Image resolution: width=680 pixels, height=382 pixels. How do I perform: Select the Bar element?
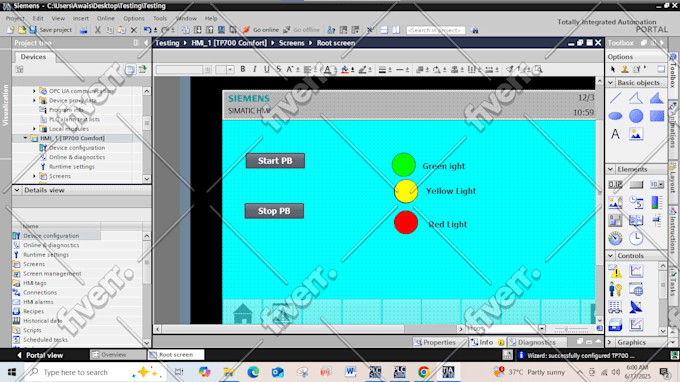[657, 202]
